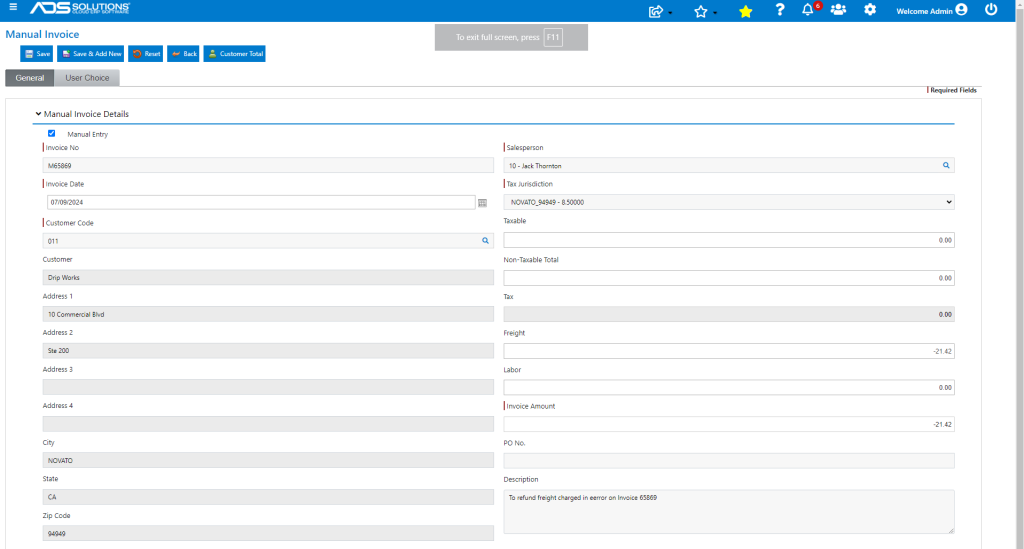Click the page vertical scrollbar
The width and height of the screenshot is (1024, 549).
point(1019,274)
